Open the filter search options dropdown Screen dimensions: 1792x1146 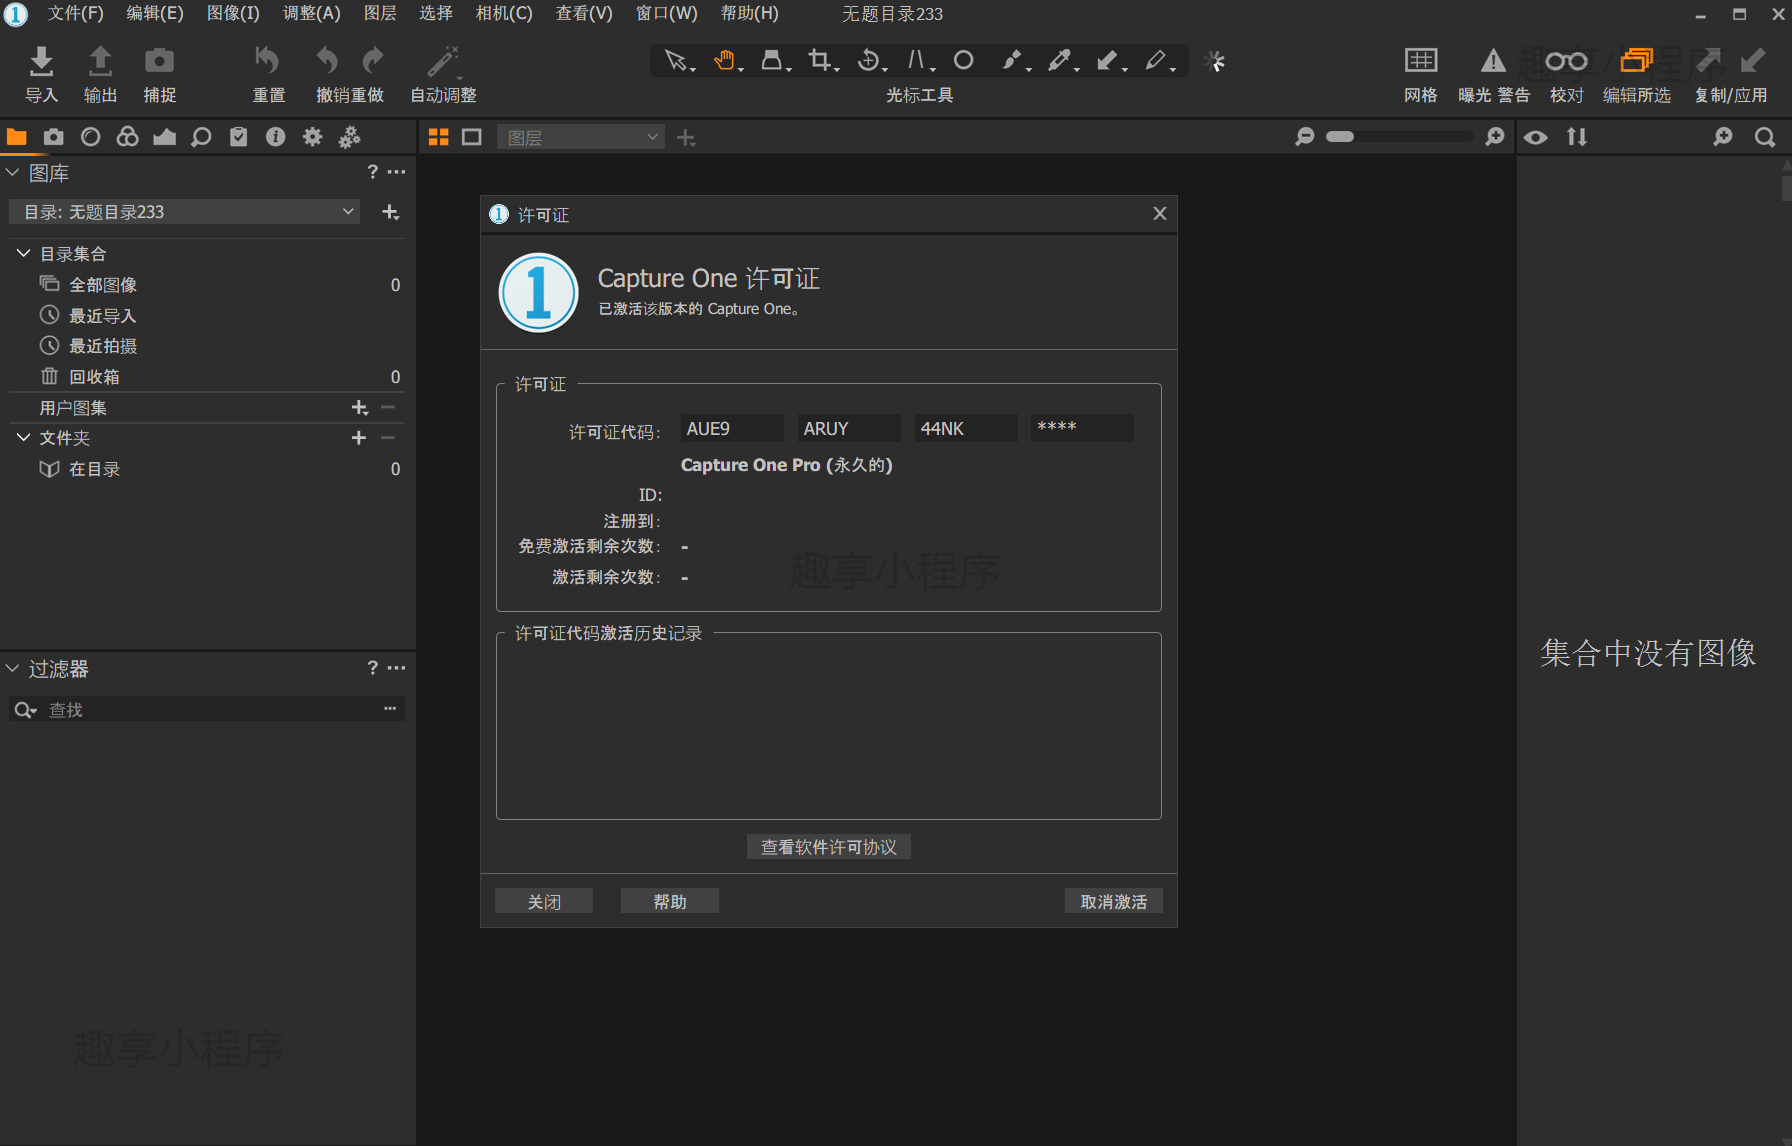click(x=25, y=710)
